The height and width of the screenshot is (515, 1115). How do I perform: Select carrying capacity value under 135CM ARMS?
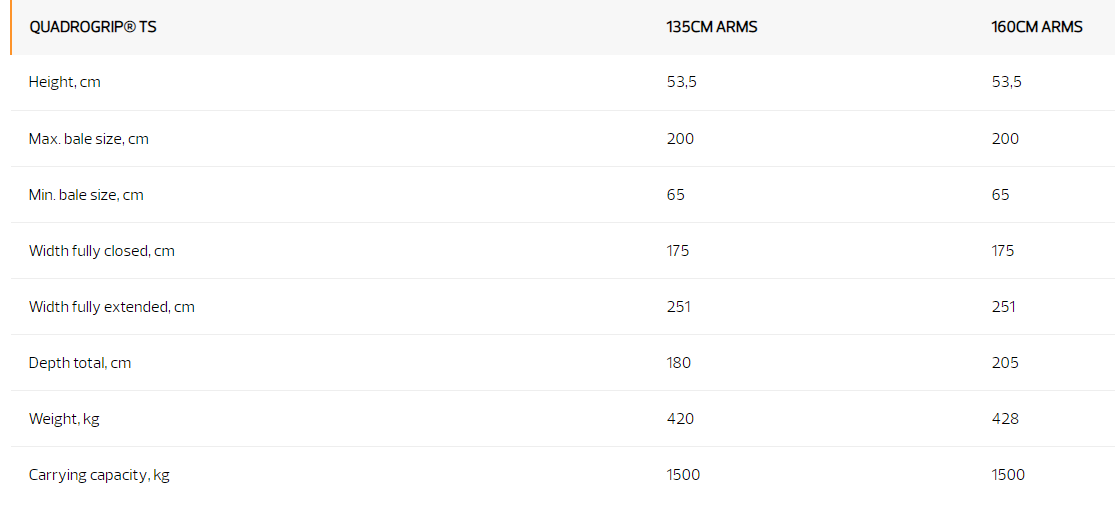pos(684,475)
